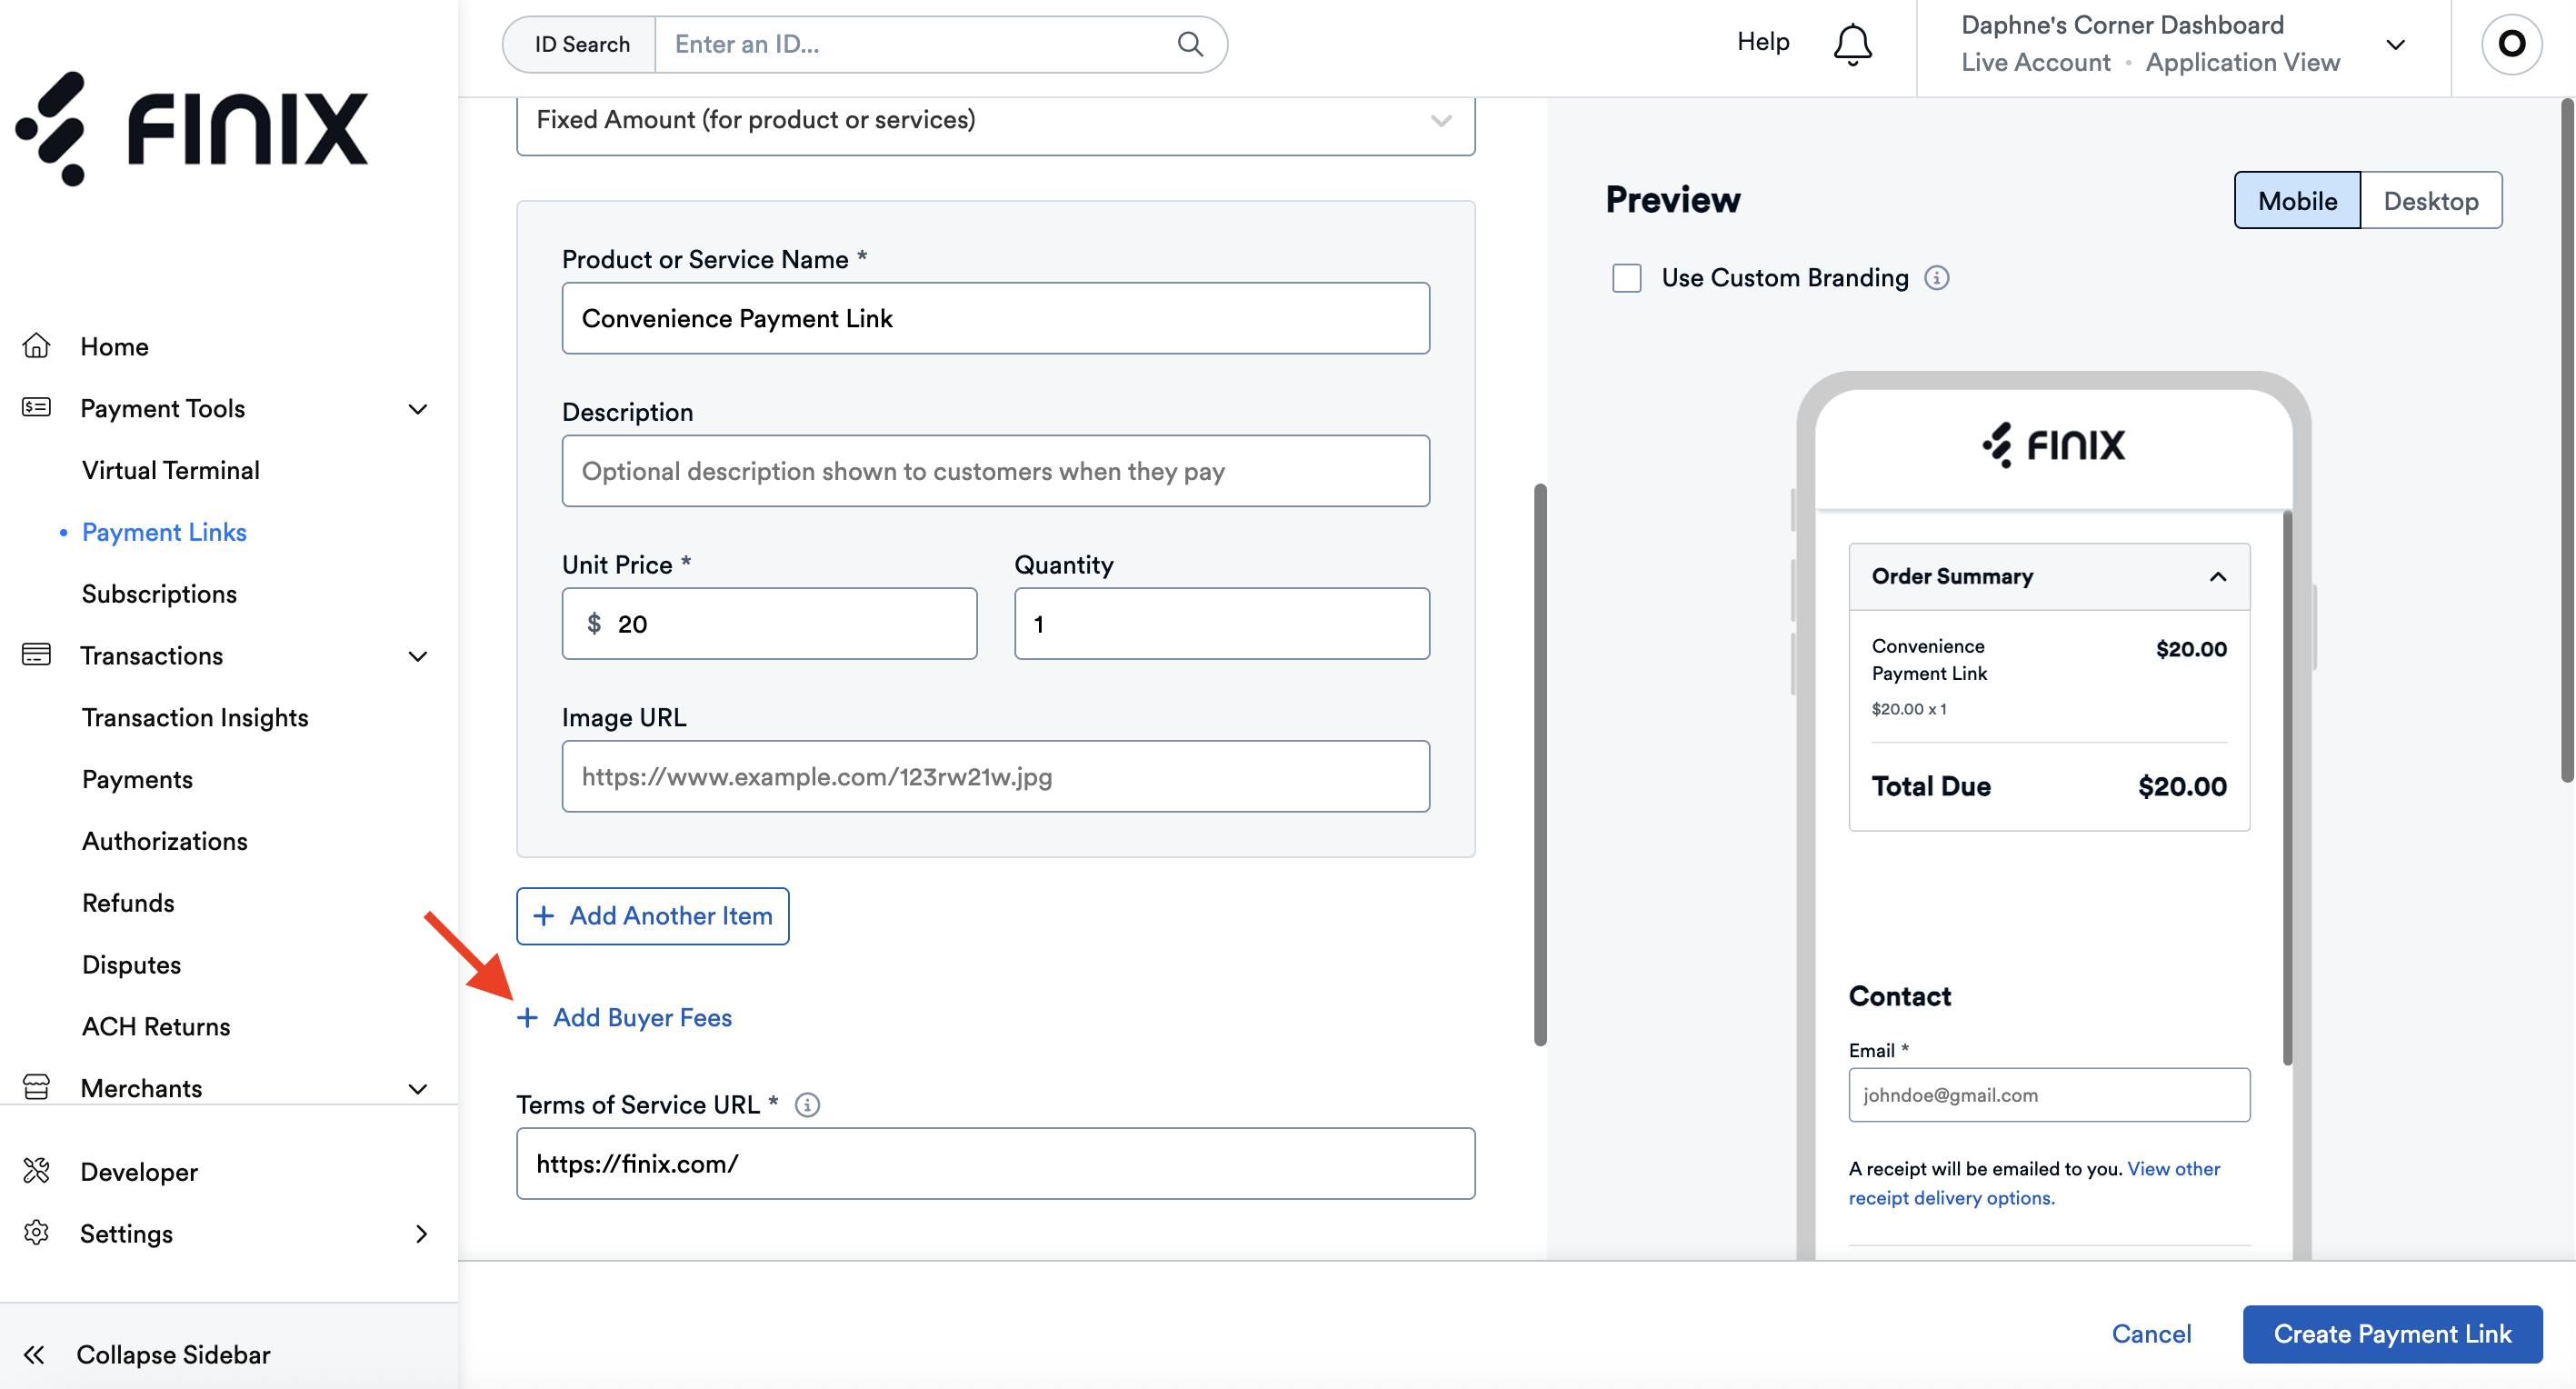Open Payment Links page
Viewport: 2576px width, 1389px height.
tap(164, 531)
